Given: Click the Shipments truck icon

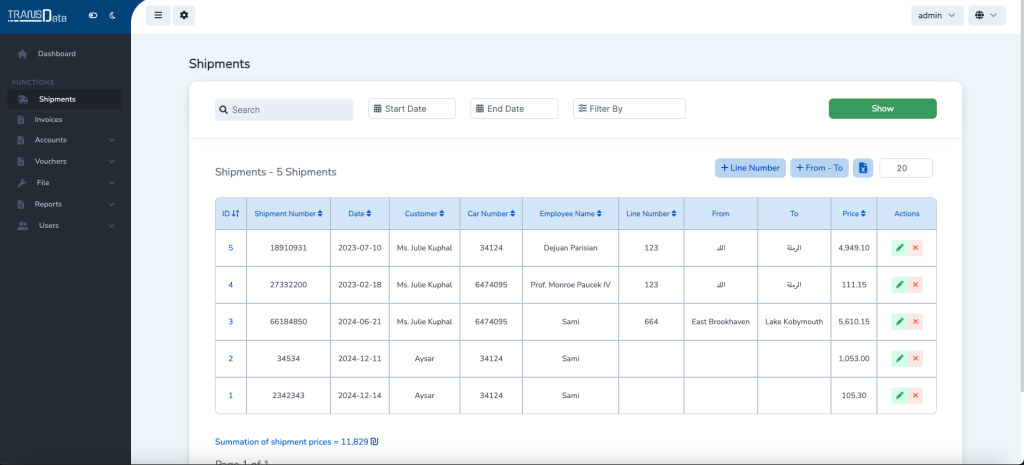Looking at the screenshot, I should 23,99.
